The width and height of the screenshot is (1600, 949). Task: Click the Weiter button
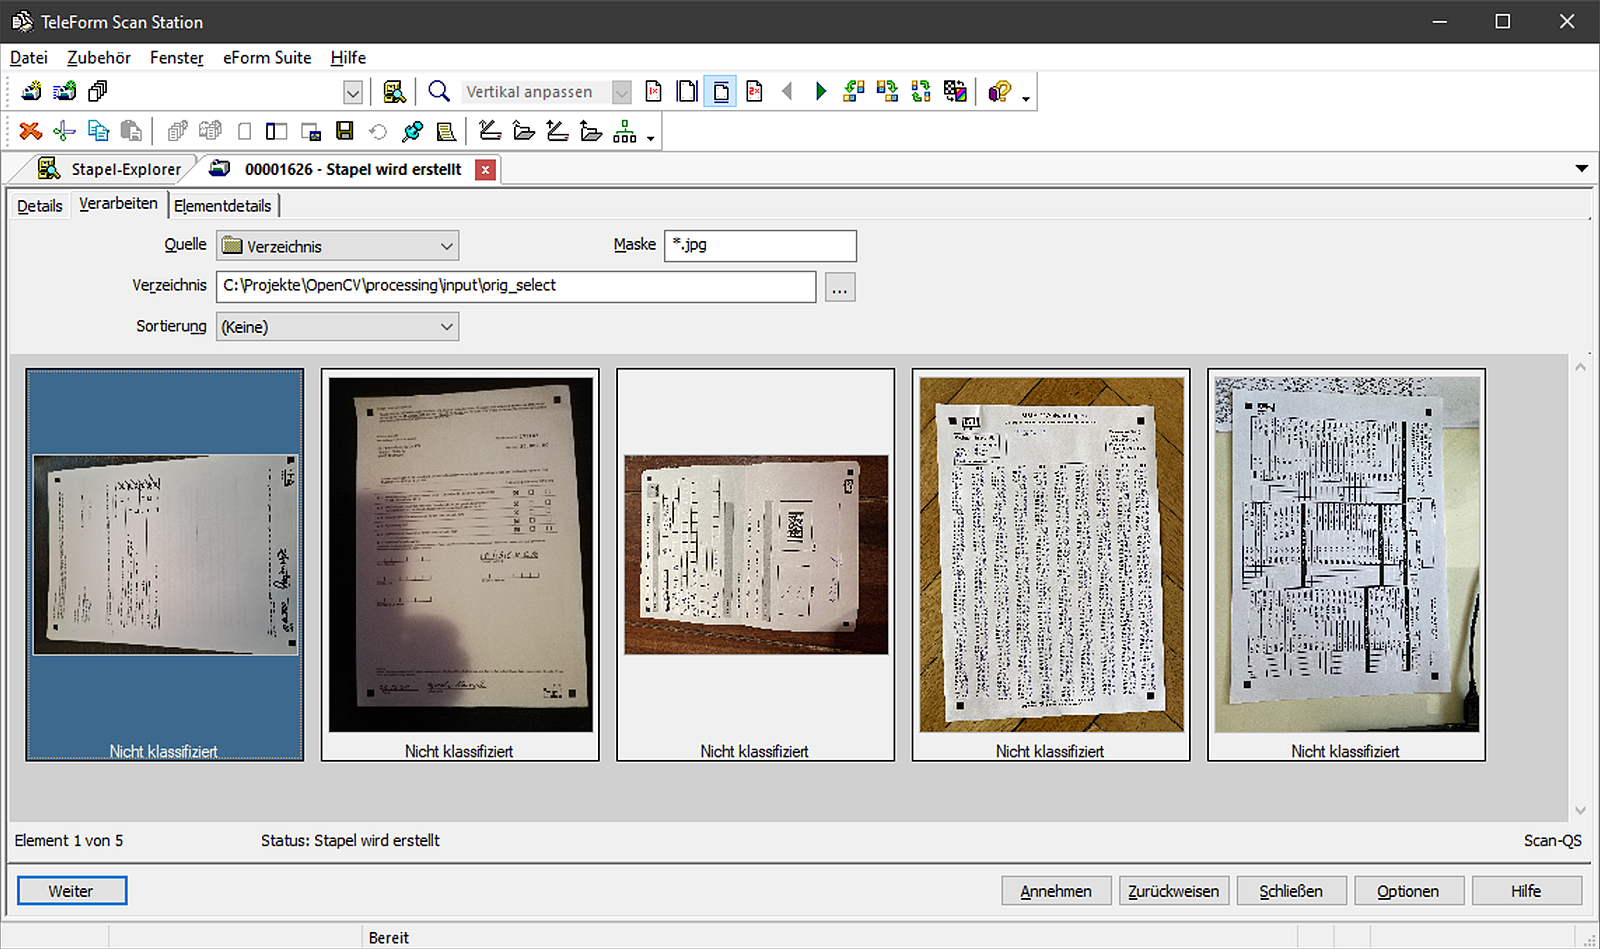71,890
